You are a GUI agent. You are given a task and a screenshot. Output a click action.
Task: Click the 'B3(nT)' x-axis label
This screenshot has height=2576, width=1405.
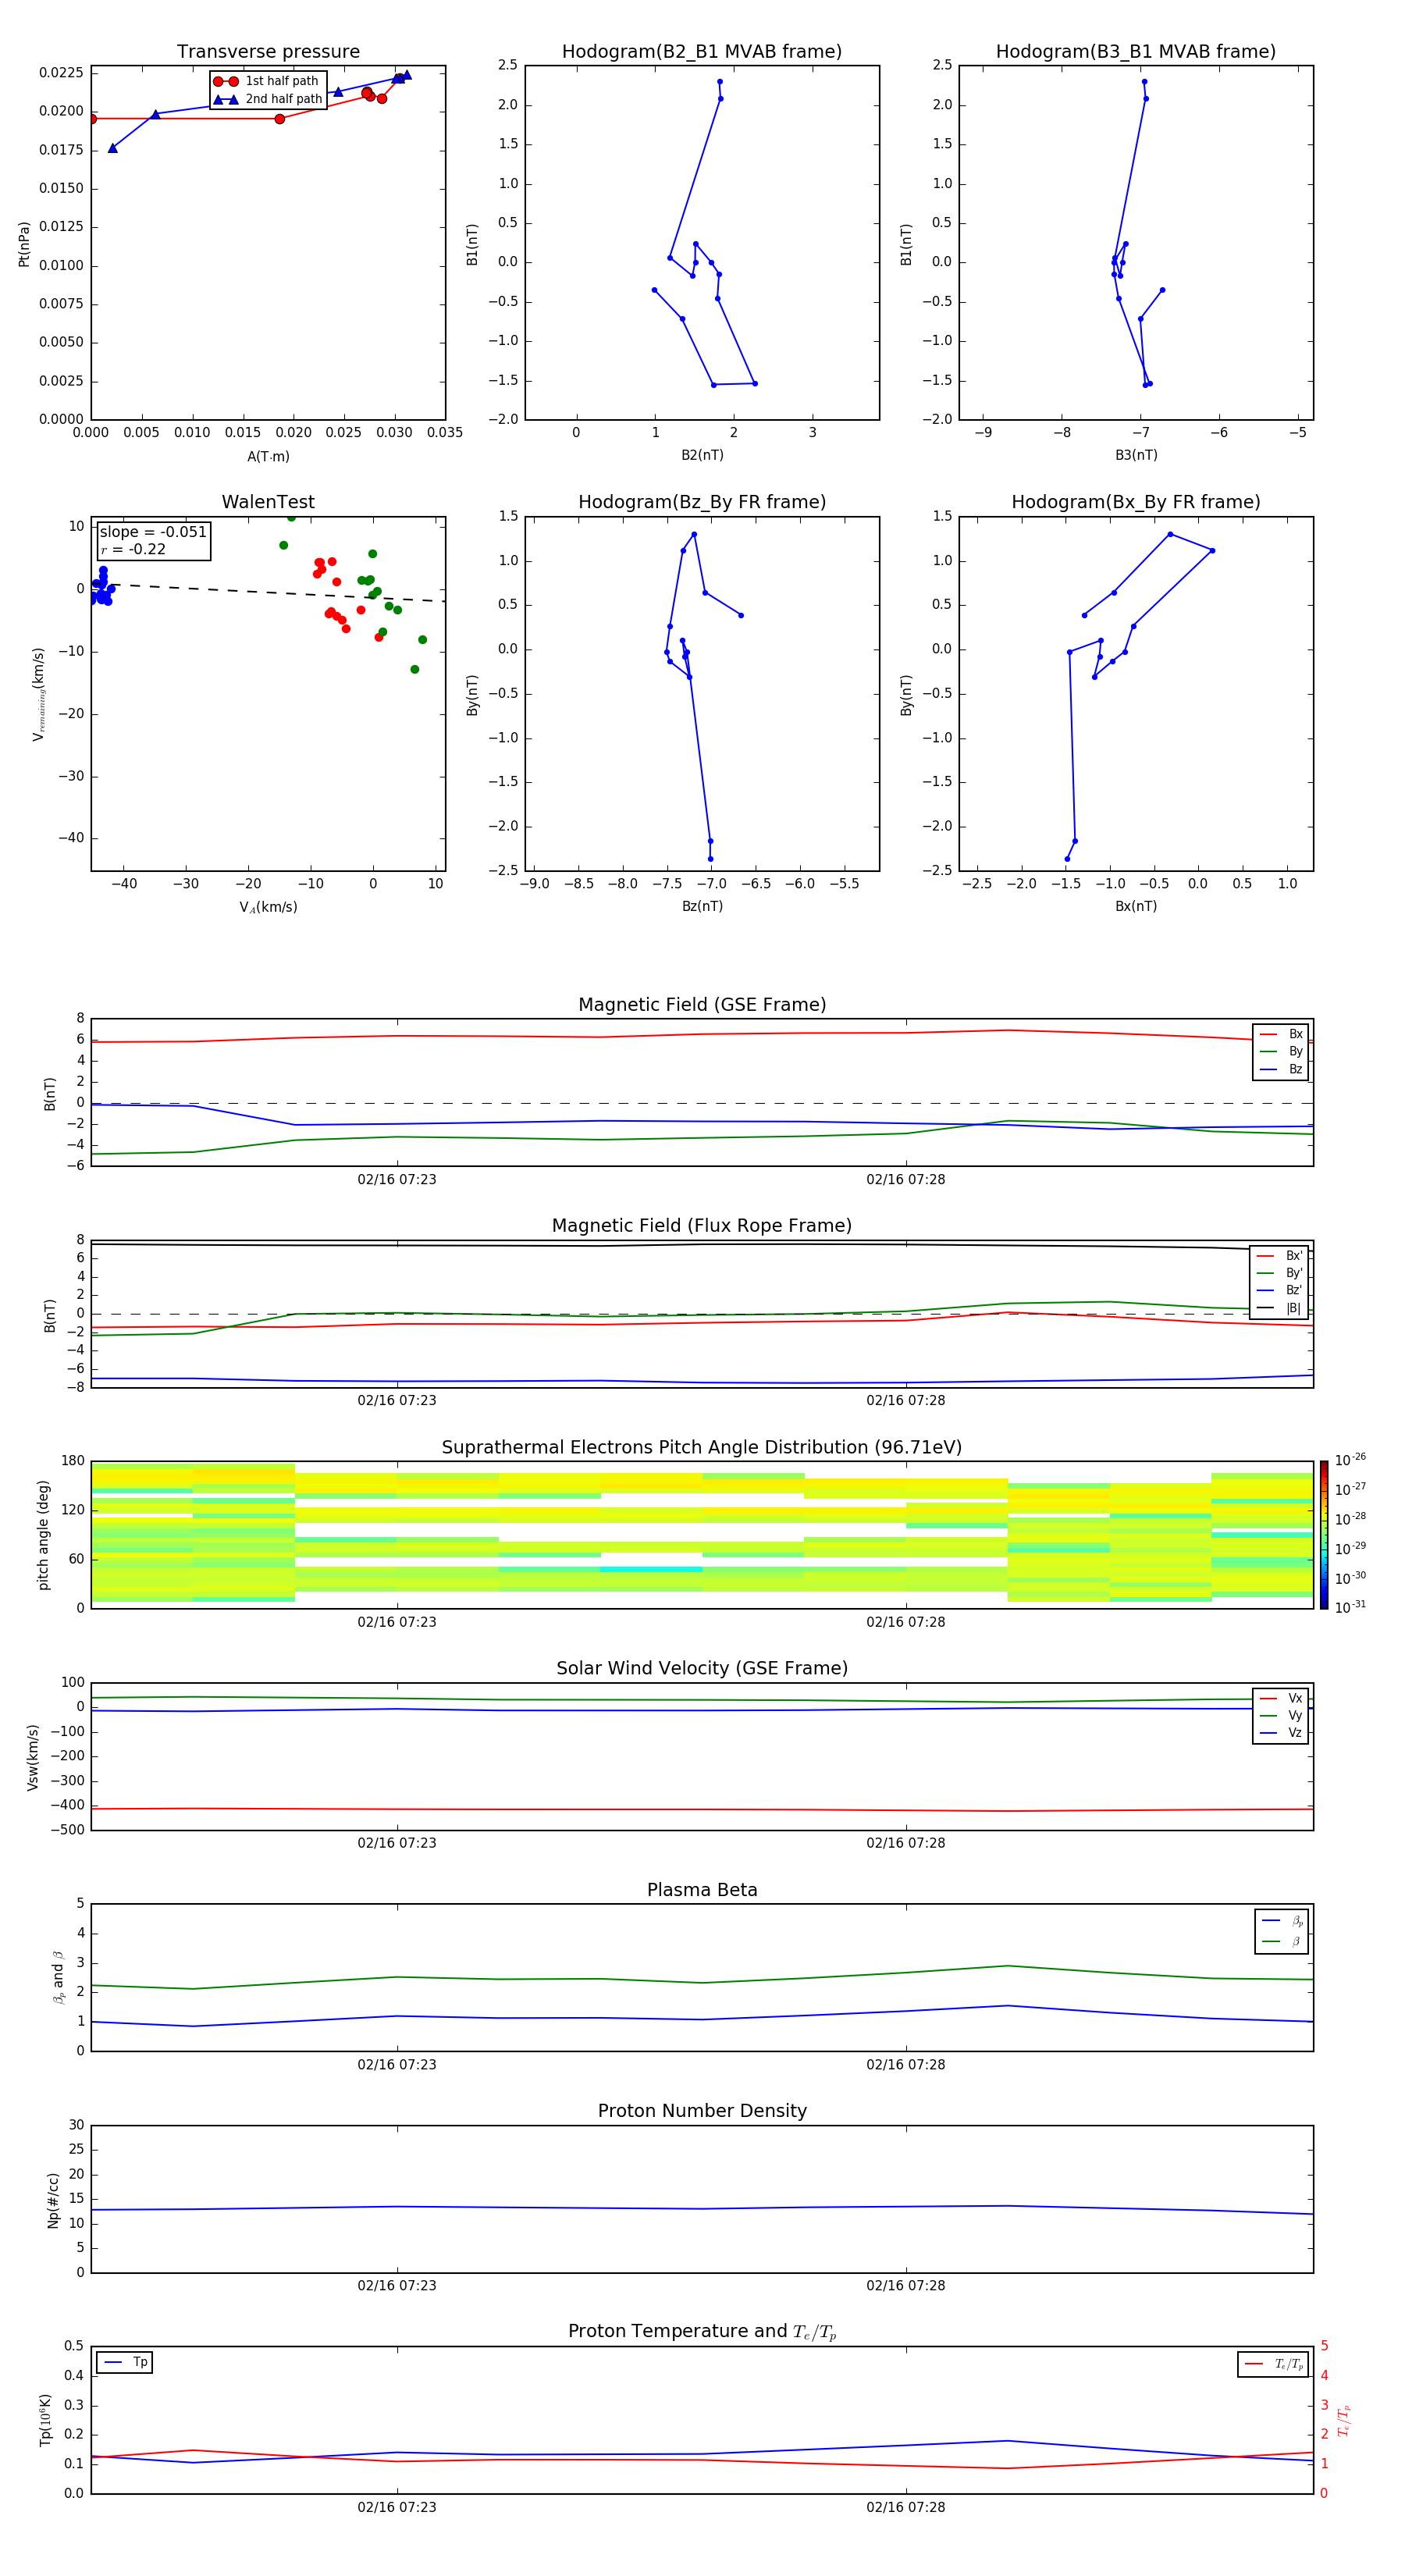1136,455
